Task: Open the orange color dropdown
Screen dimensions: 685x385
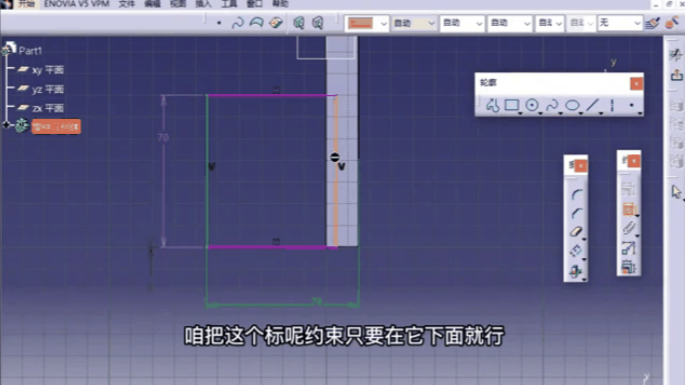Action: [367, 23]
